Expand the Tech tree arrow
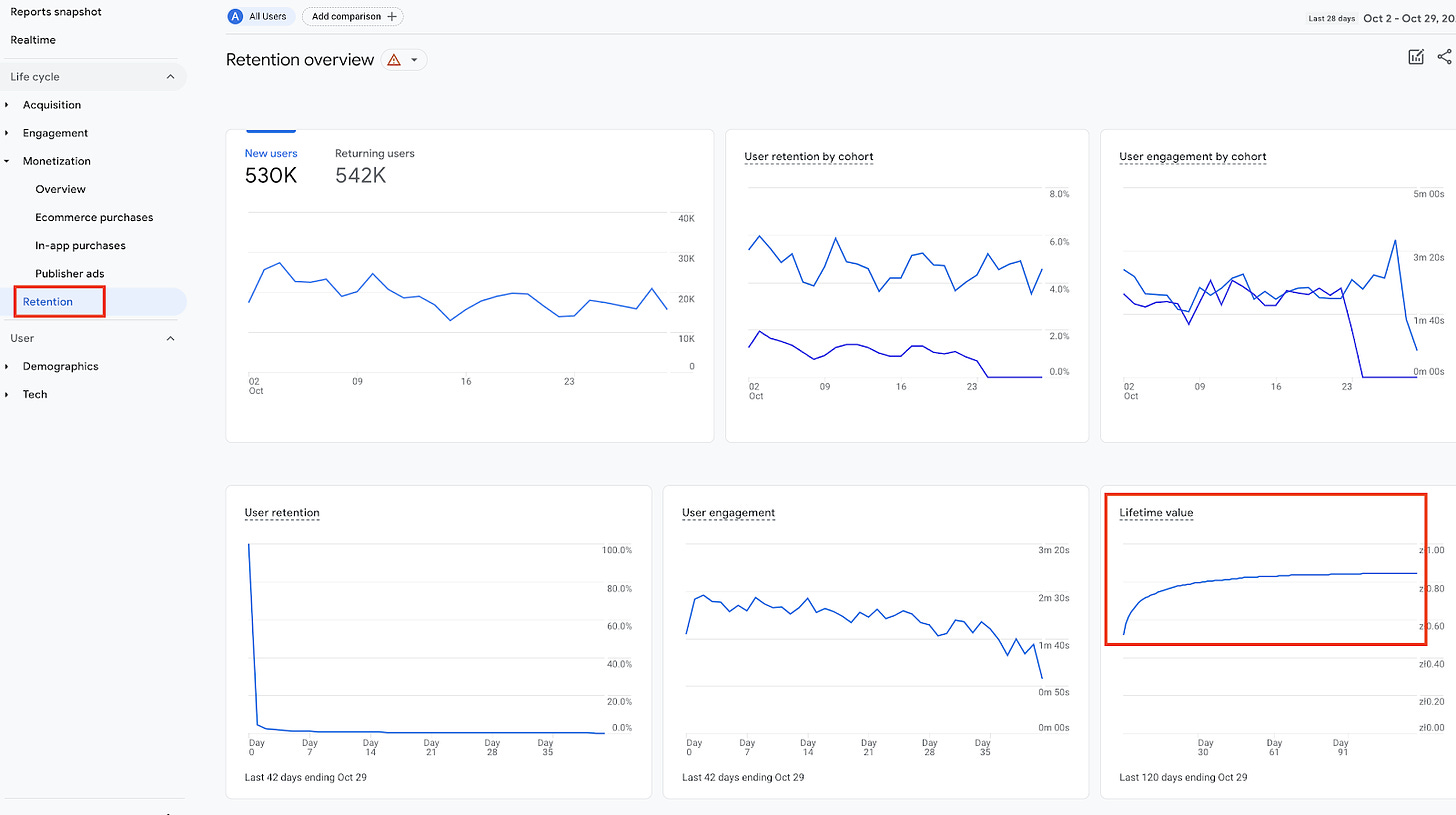Viewport: 1456px width, 815px height. click(x=7, y=394)
